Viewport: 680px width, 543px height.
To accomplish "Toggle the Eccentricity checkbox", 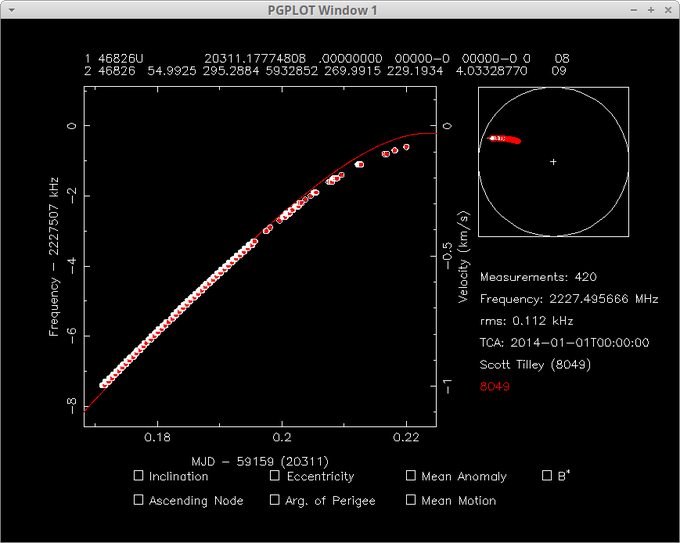I will coord(275,477).
